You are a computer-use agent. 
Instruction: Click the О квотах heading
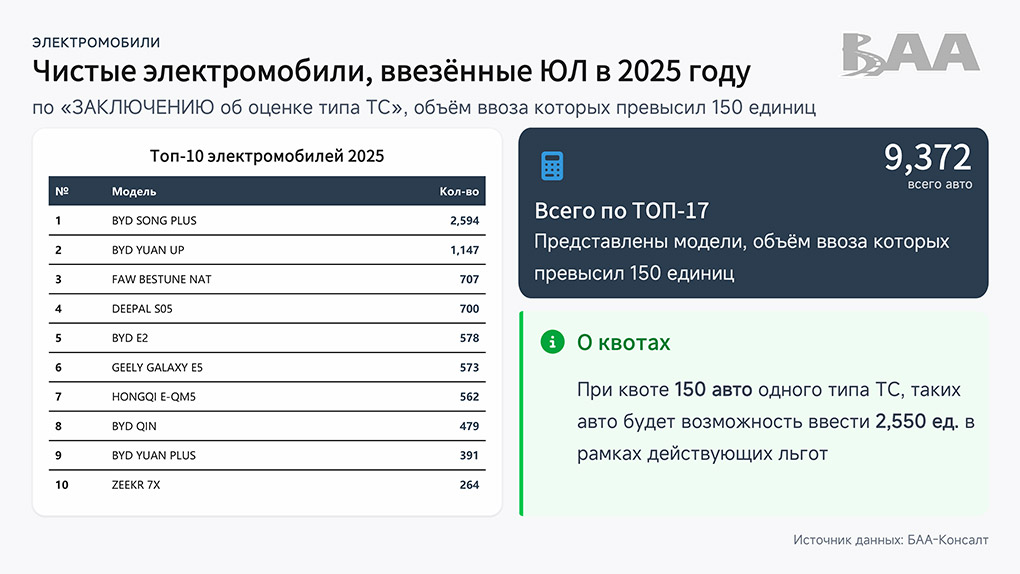(x=624, y=343)
